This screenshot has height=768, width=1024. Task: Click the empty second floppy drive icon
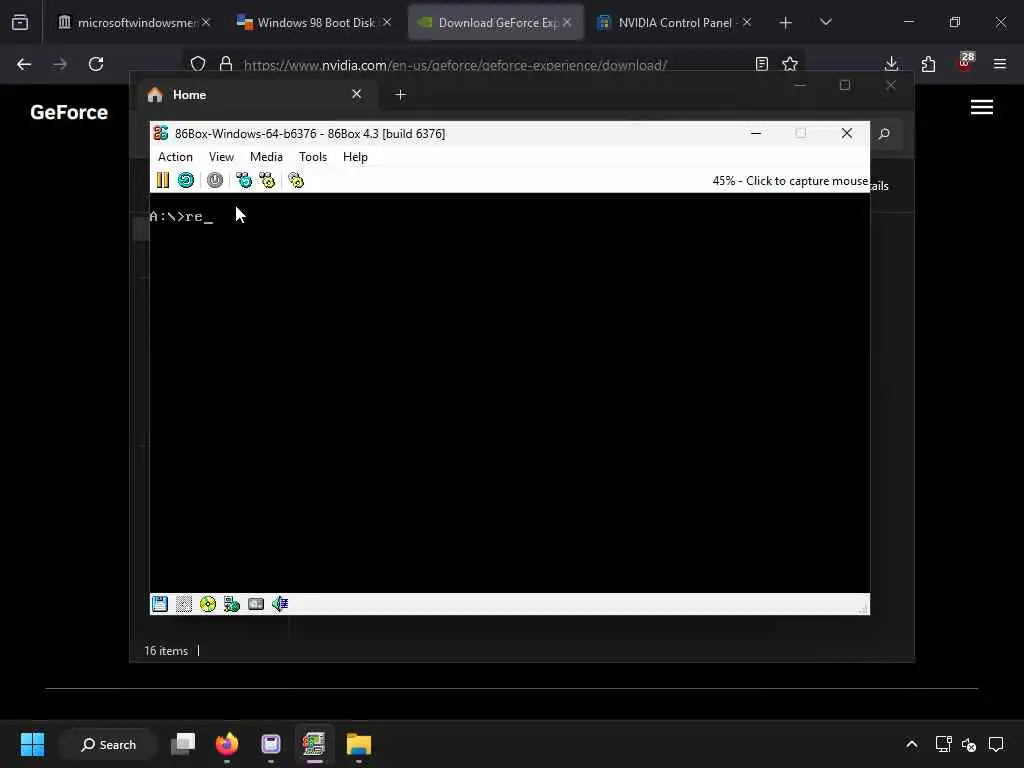[184, 604]
